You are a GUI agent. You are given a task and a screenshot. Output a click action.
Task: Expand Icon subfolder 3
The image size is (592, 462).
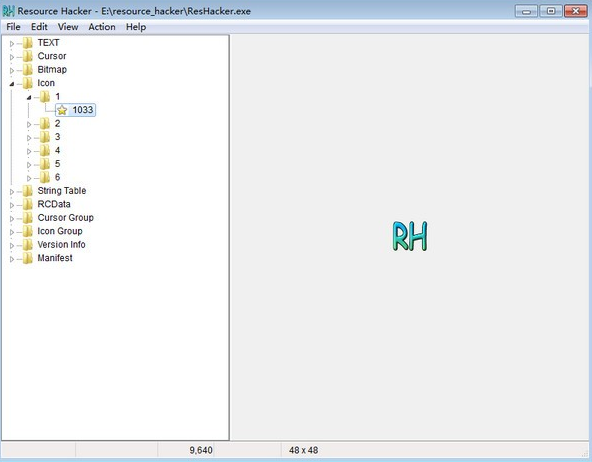pos(29,138)
